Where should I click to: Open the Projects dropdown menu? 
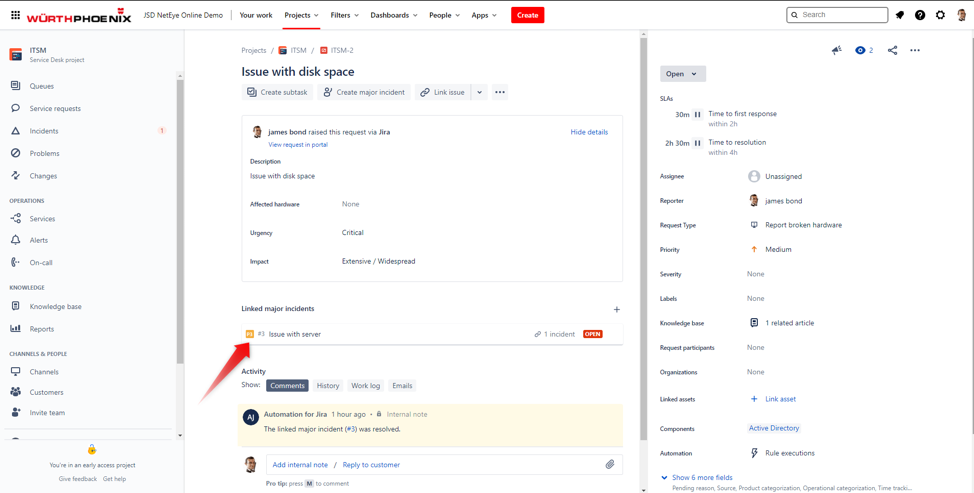pos(301,15)
